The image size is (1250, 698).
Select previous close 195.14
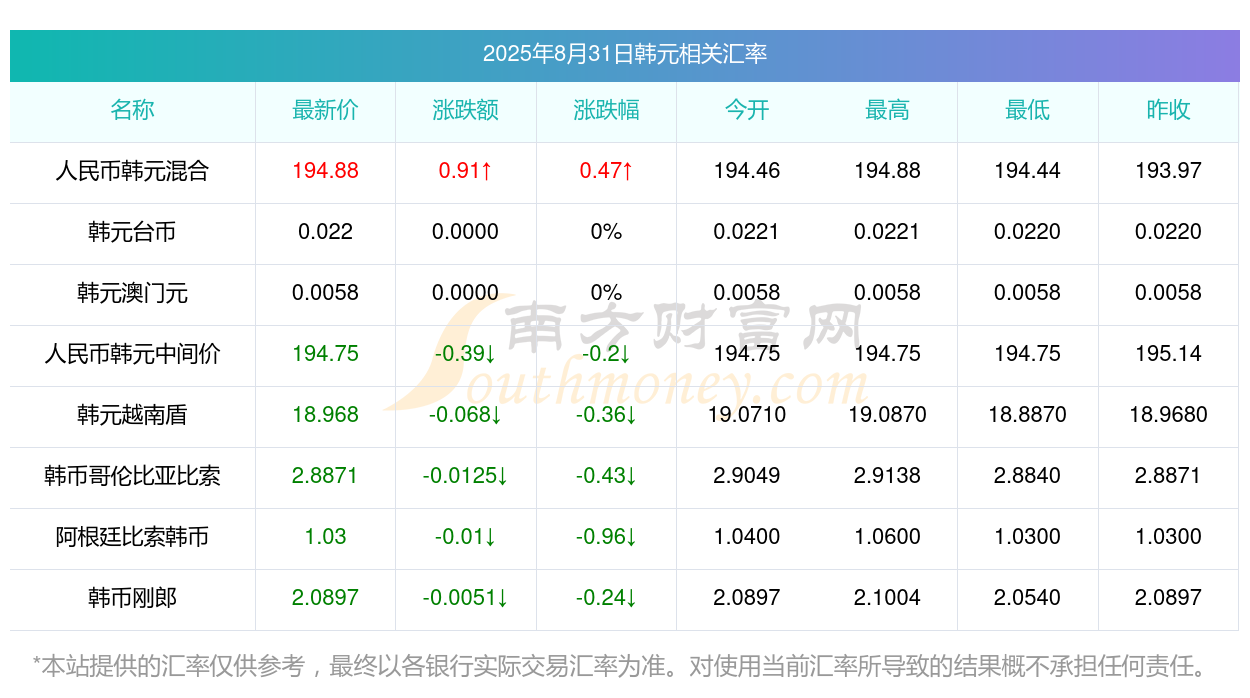pyautogui.click(x=1168, y=354)
